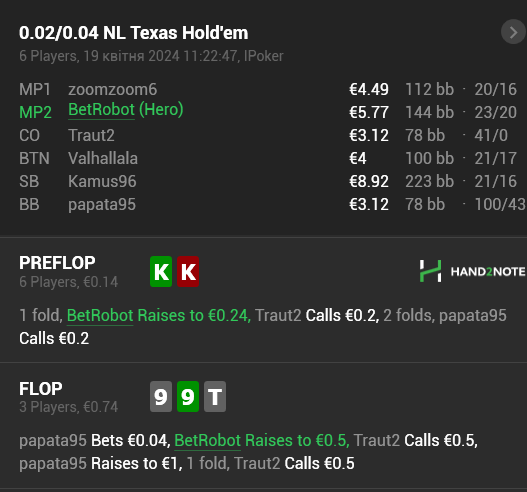Screen dimensions: 527x492
Task: Click the gray T flop card
Action: coord(215,397)
